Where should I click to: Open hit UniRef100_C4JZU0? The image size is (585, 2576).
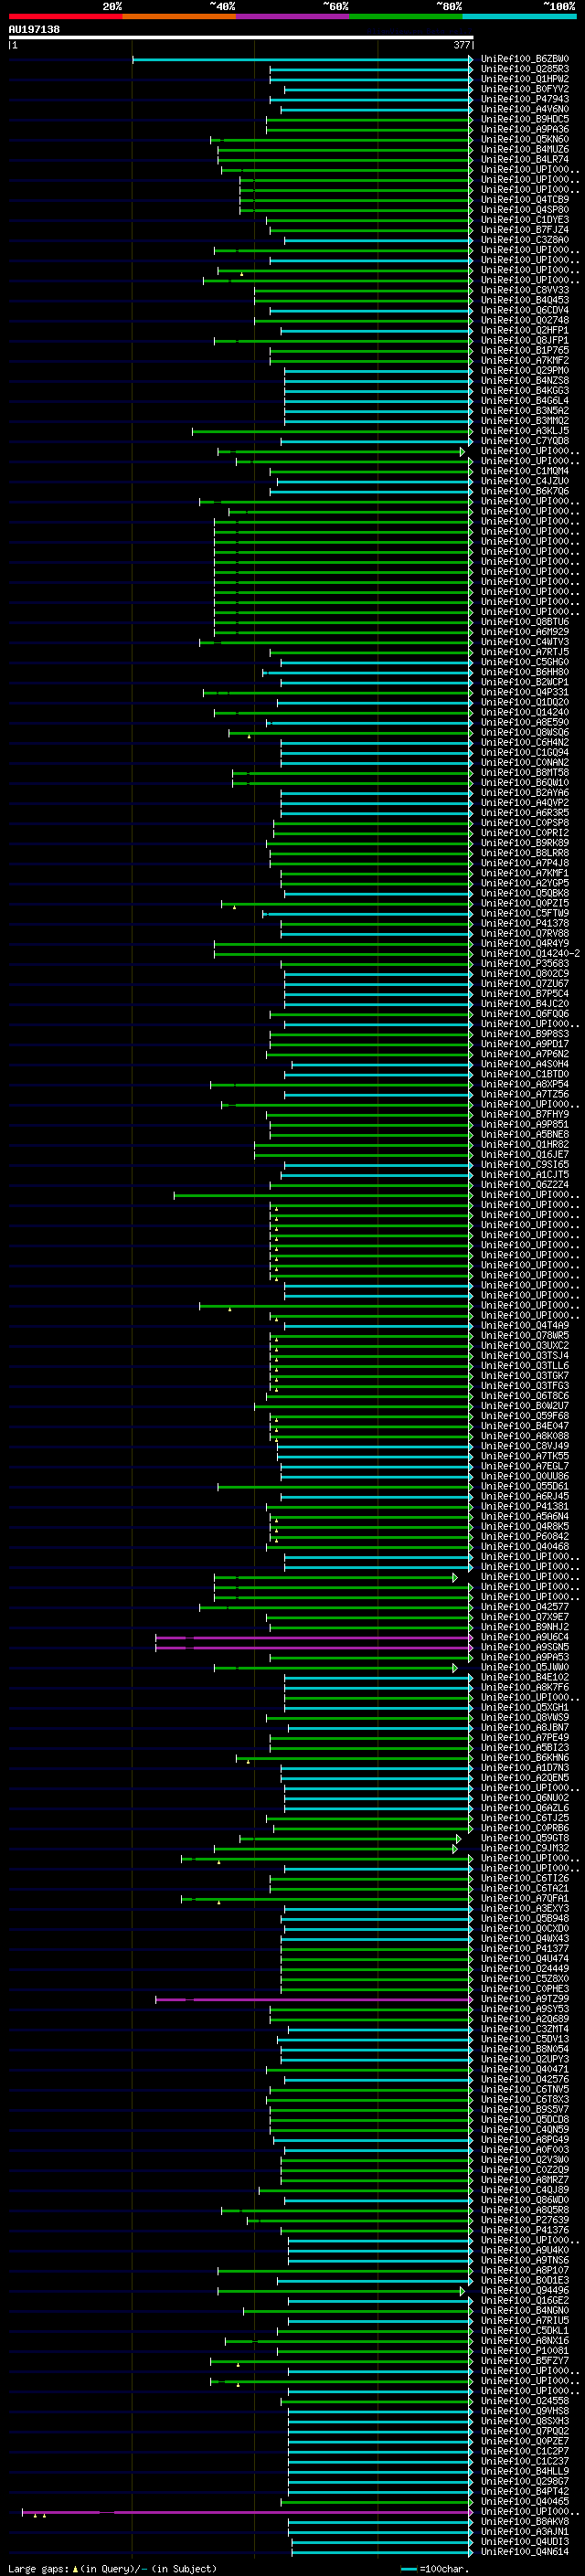coord(525,481)
